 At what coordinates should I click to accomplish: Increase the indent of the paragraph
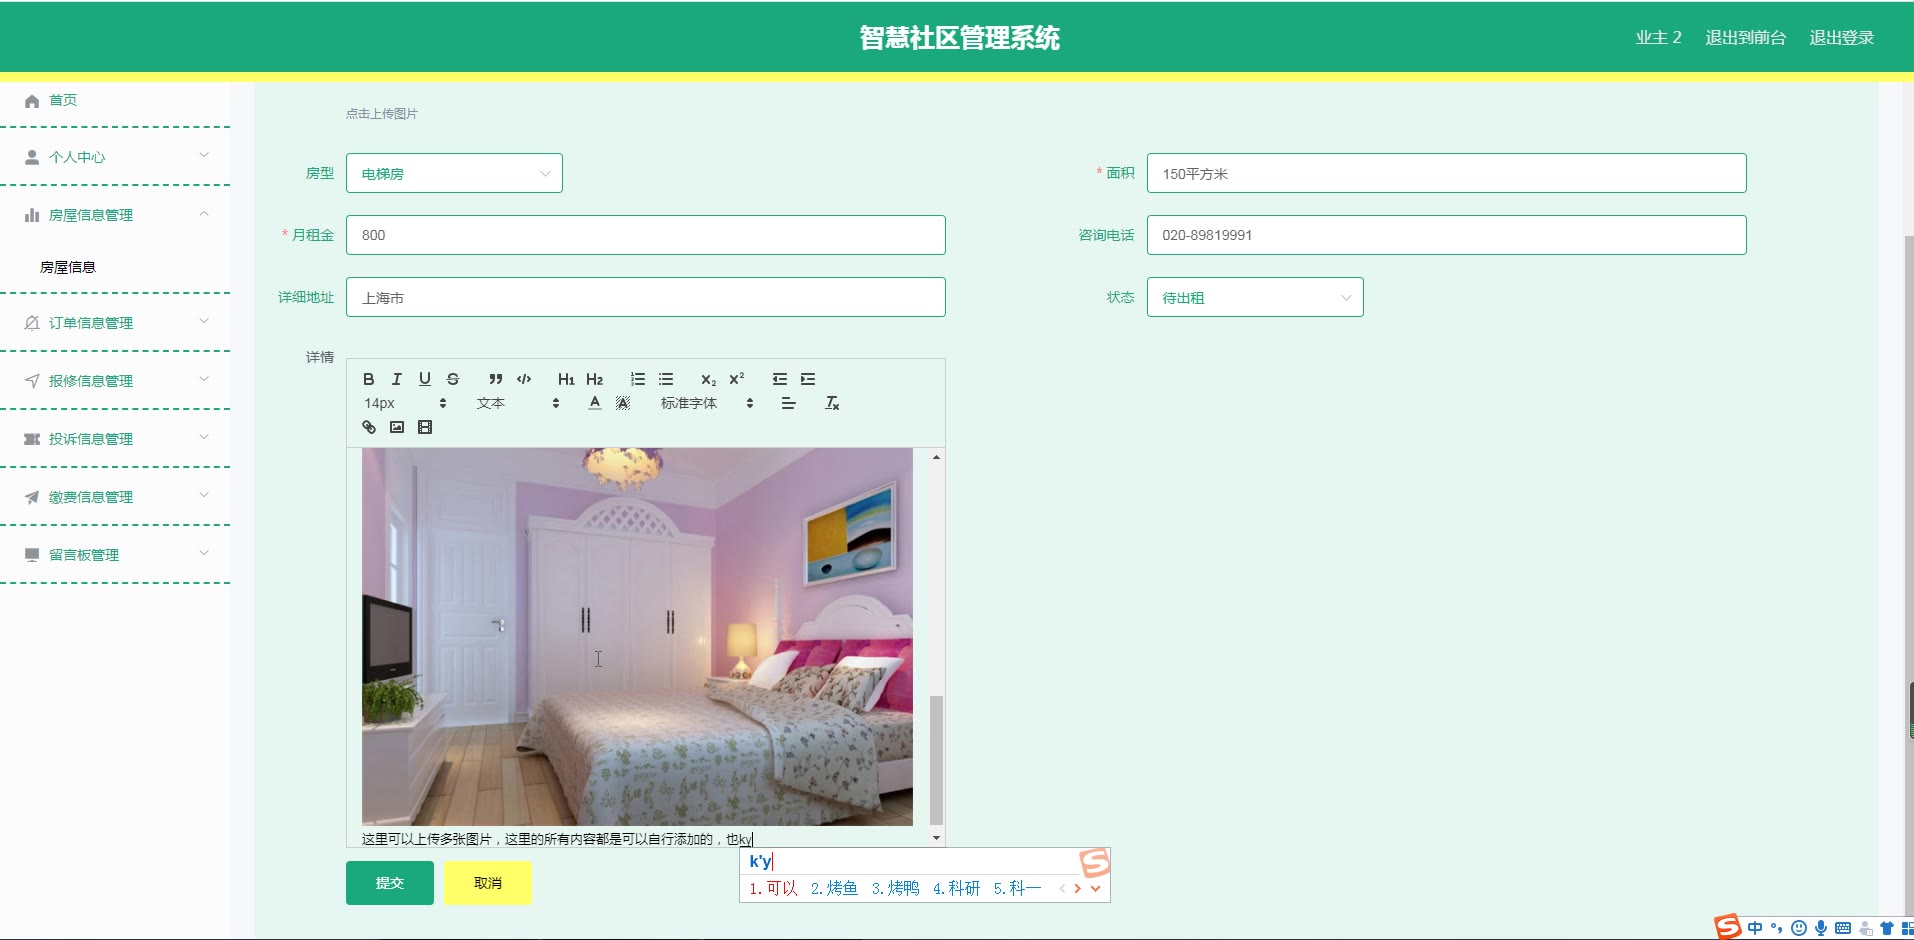pyautogui.click(x=807, y=379)
